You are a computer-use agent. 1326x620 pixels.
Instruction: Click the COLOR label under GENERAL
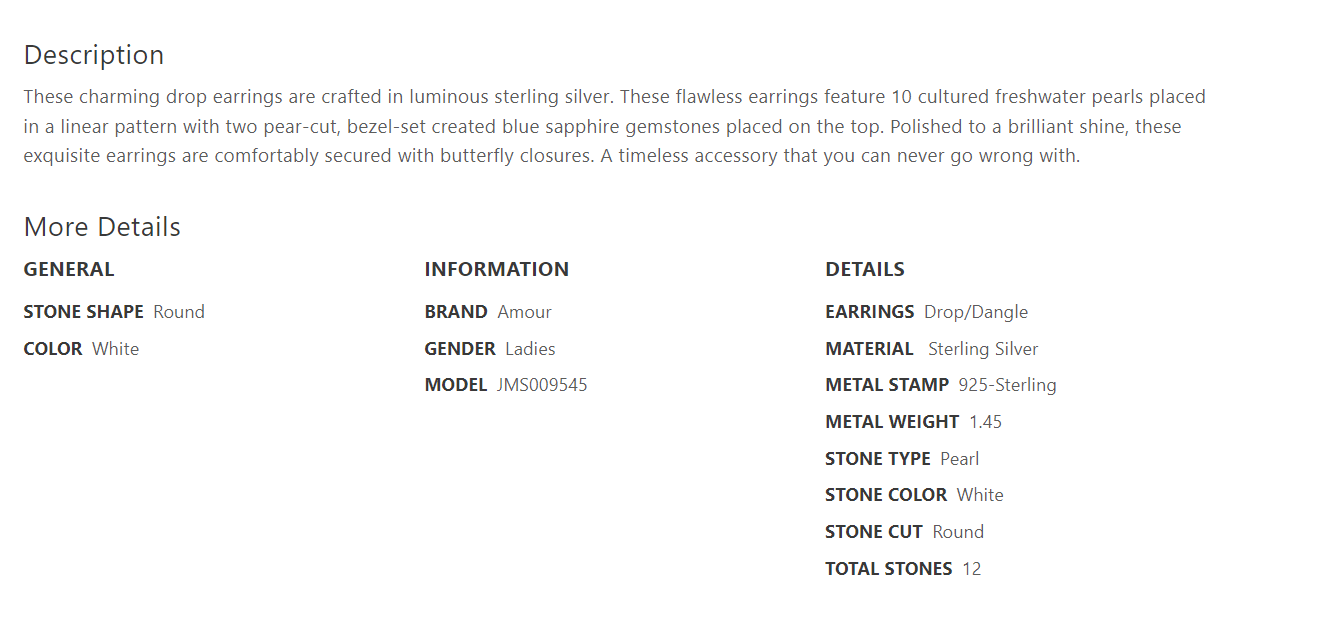pyautogui.click(x=53, y=349)
